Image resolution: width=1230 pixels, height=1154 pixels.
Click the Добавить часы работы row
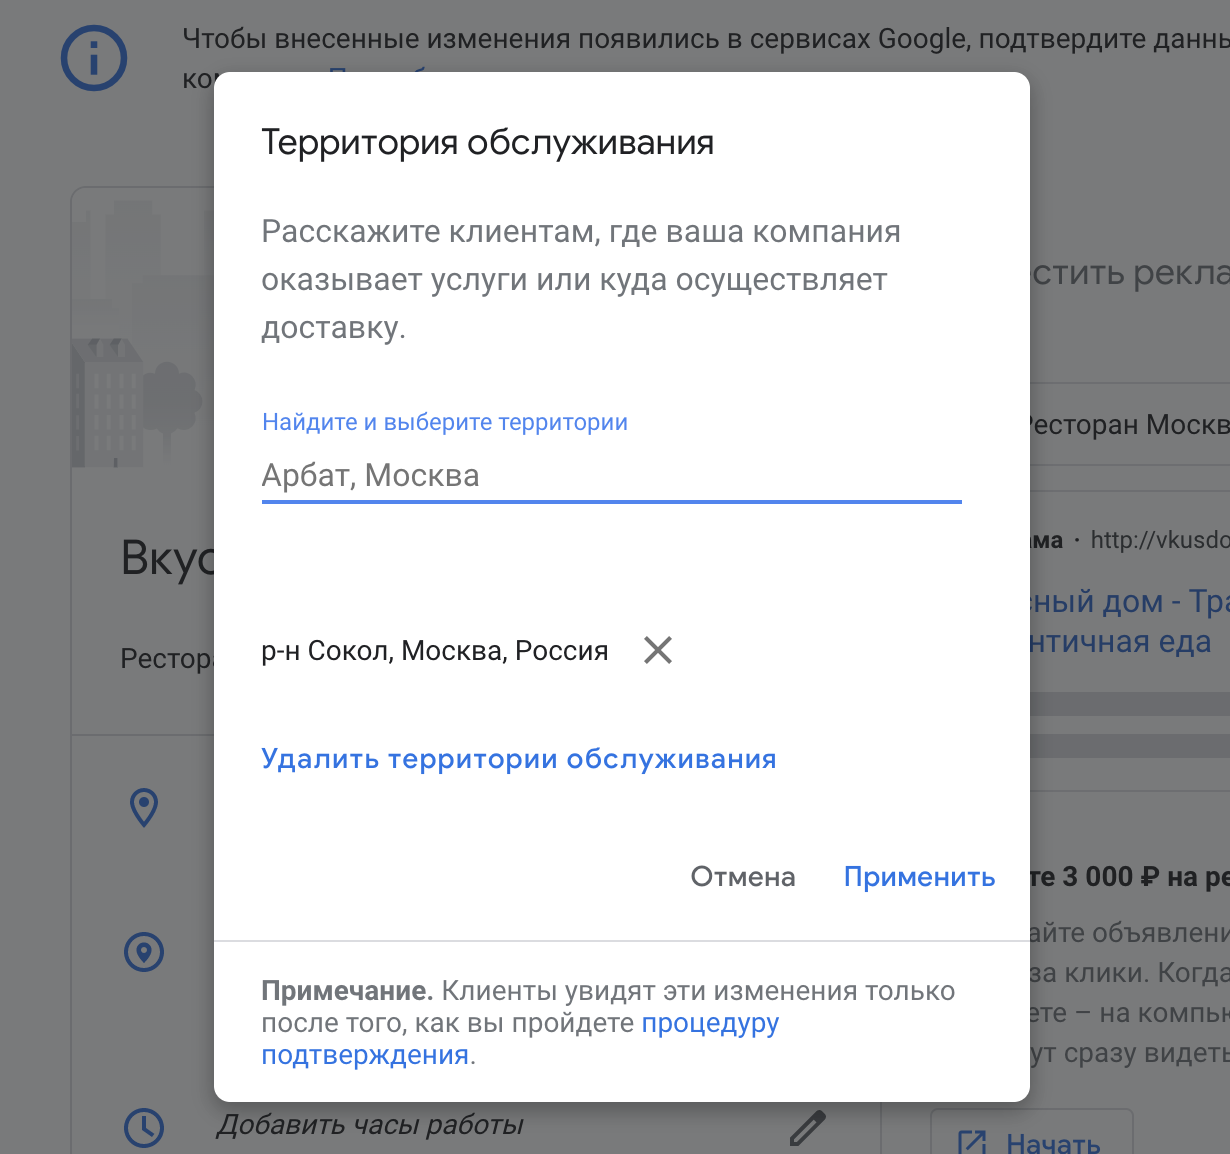[370, 1126]
